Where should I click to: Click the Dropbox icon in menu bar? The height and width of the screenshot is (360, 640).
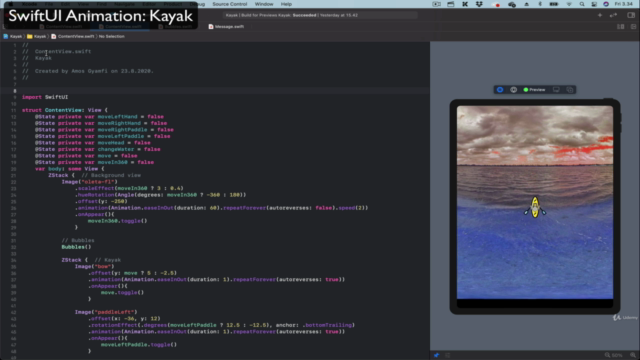(x=479, y=4)
